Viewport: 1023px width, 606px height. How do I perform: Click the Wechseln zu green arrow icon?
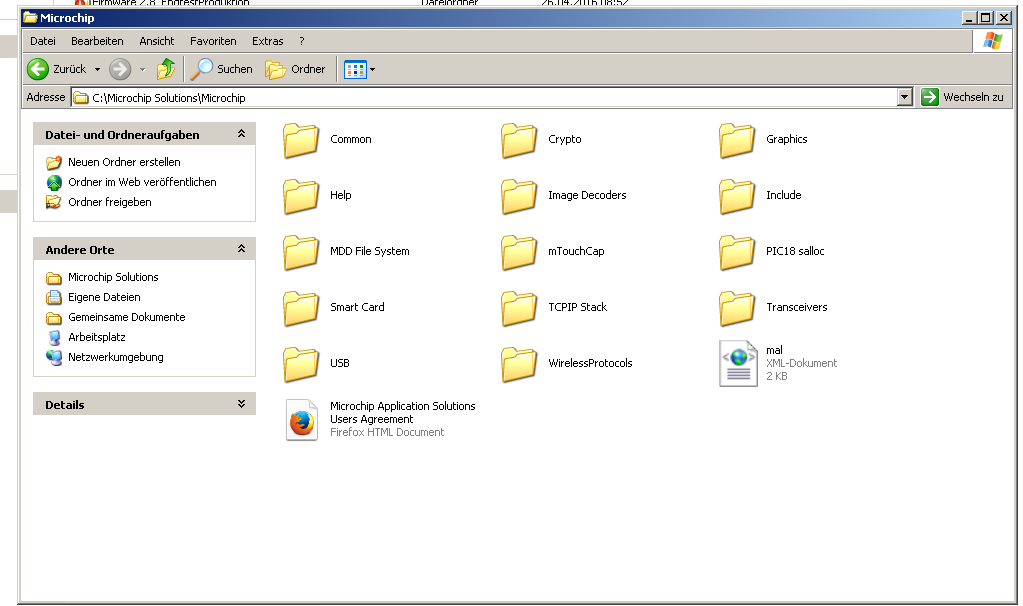point(930,97)
